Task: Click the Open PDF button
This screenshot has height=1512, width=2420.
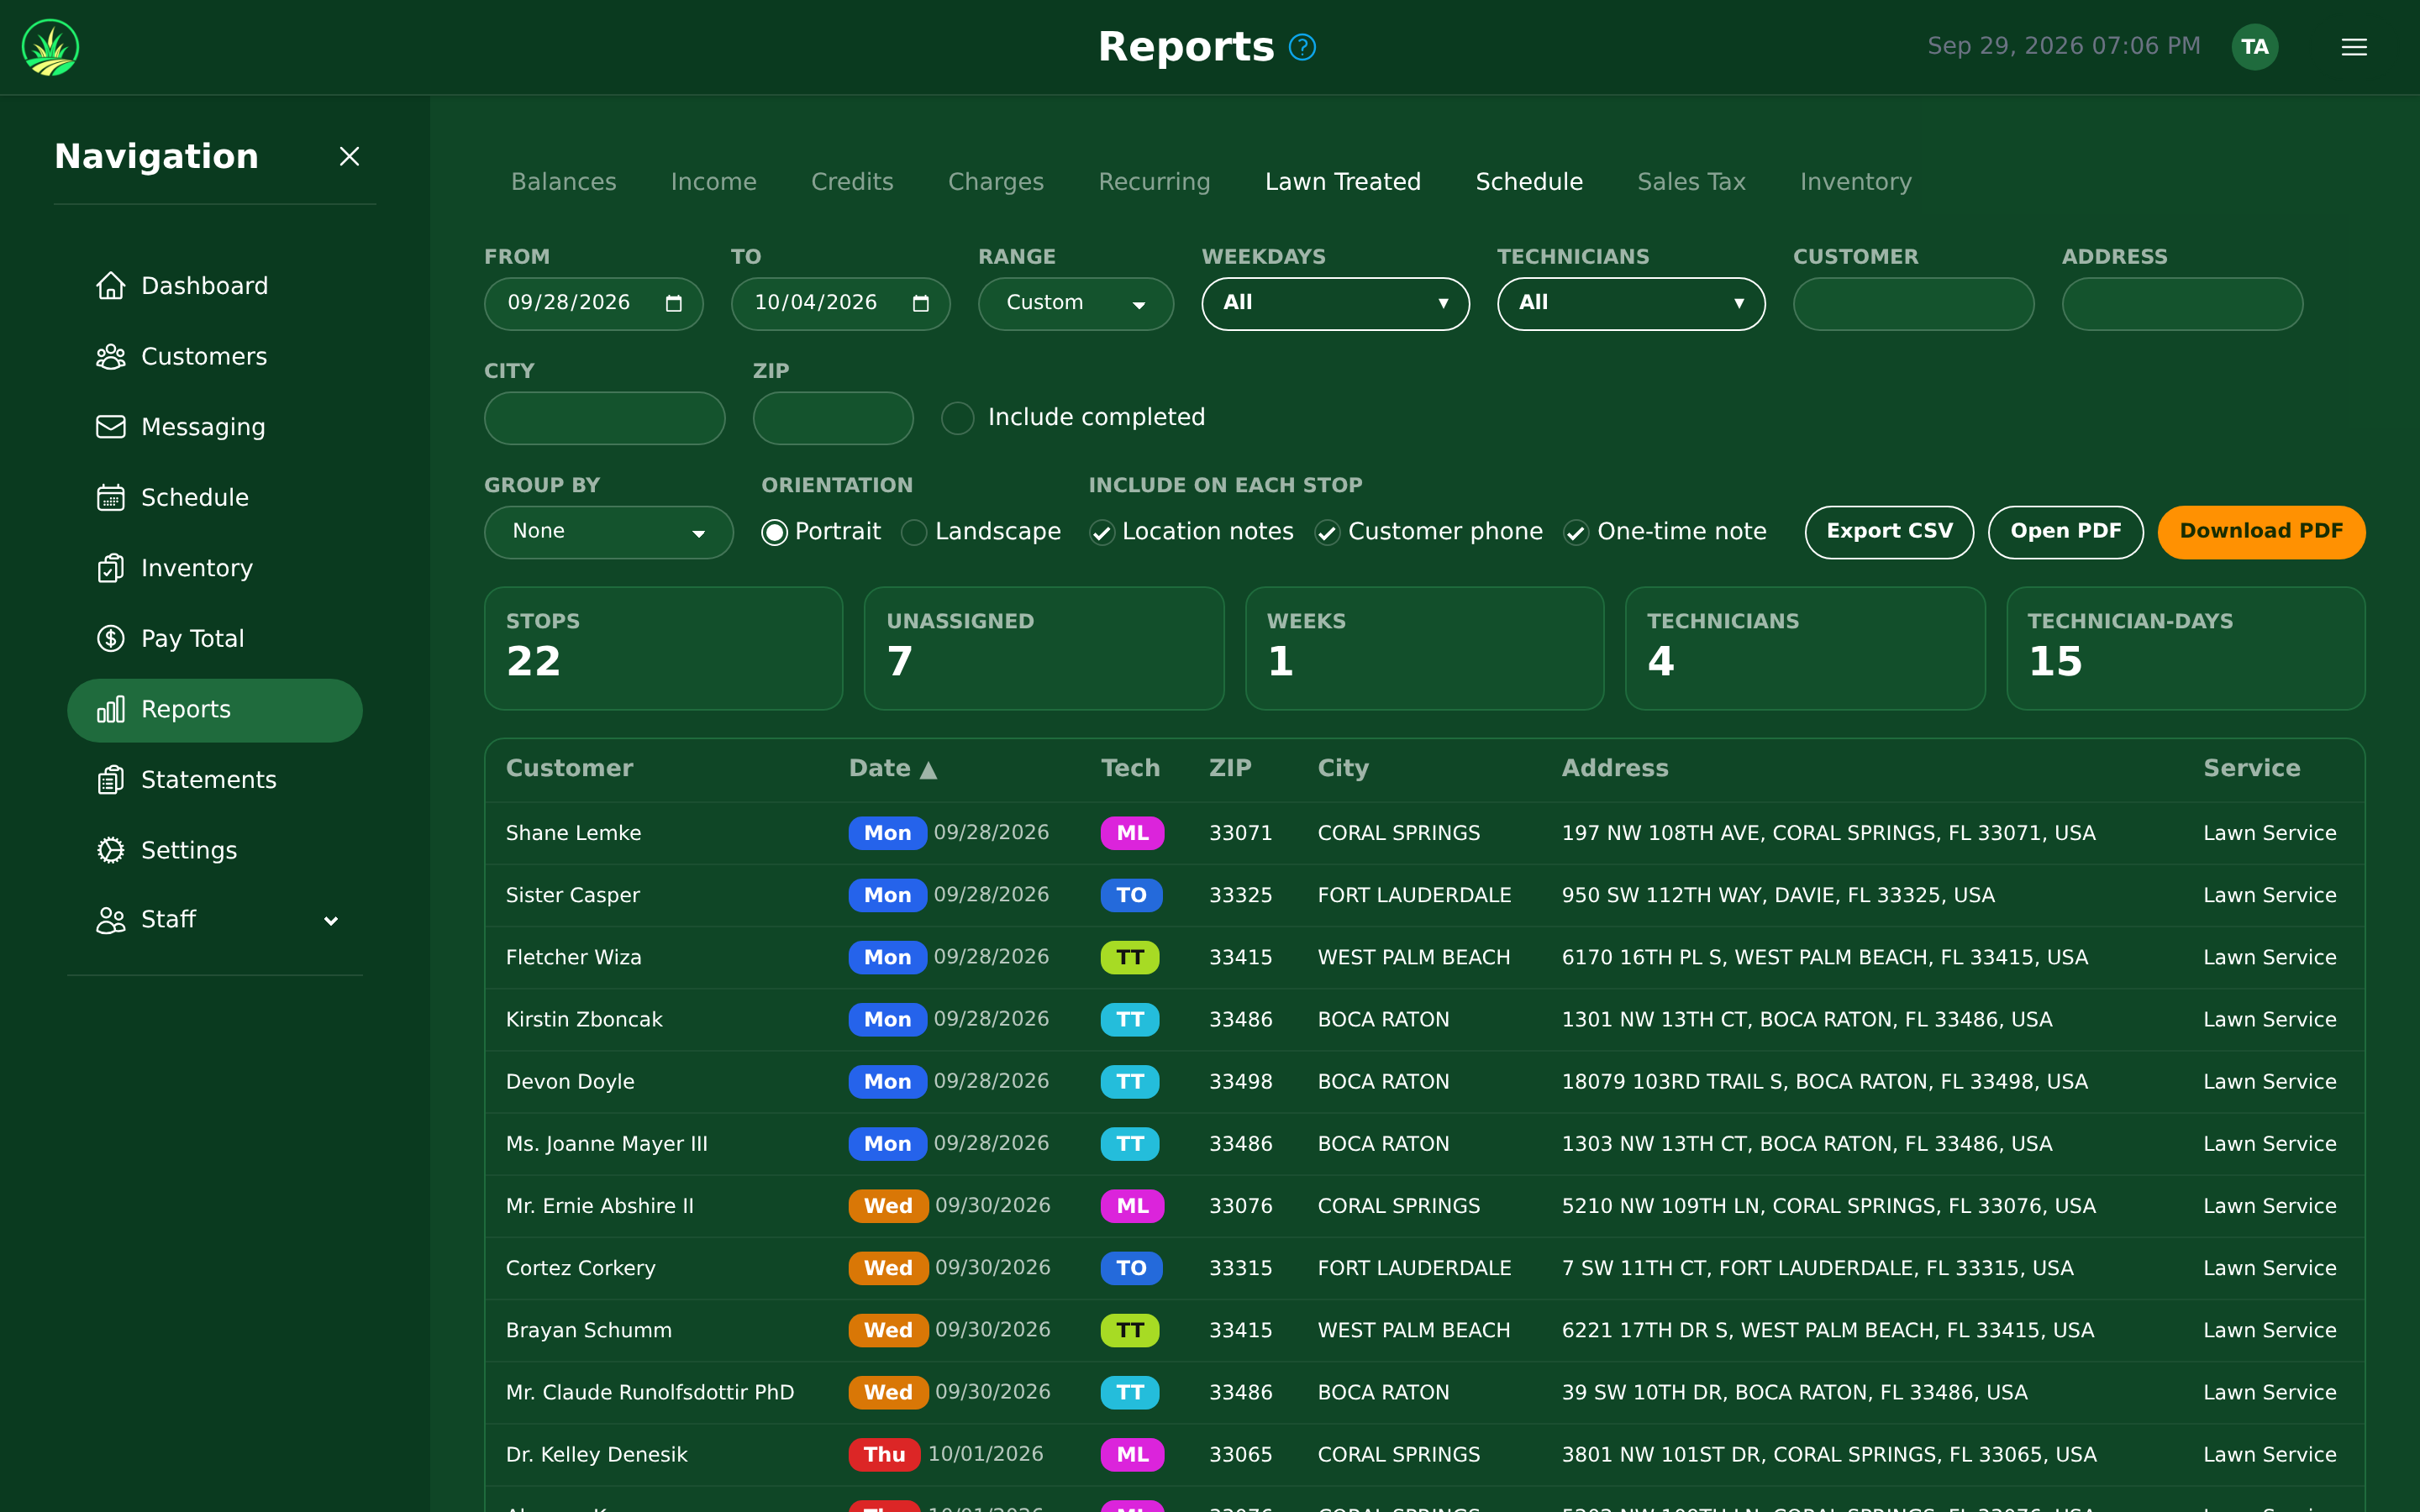Action: [2065, 532]
